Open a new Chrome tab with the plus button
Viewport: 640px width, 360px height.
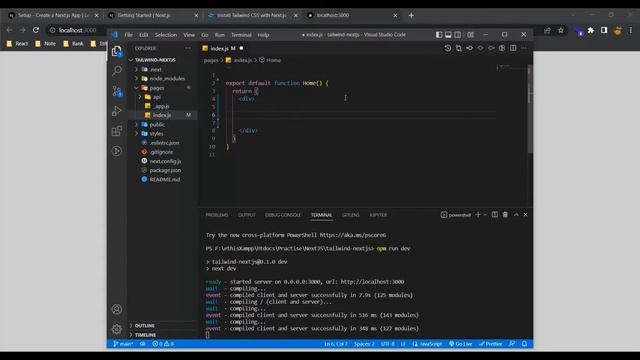point(411,16)
